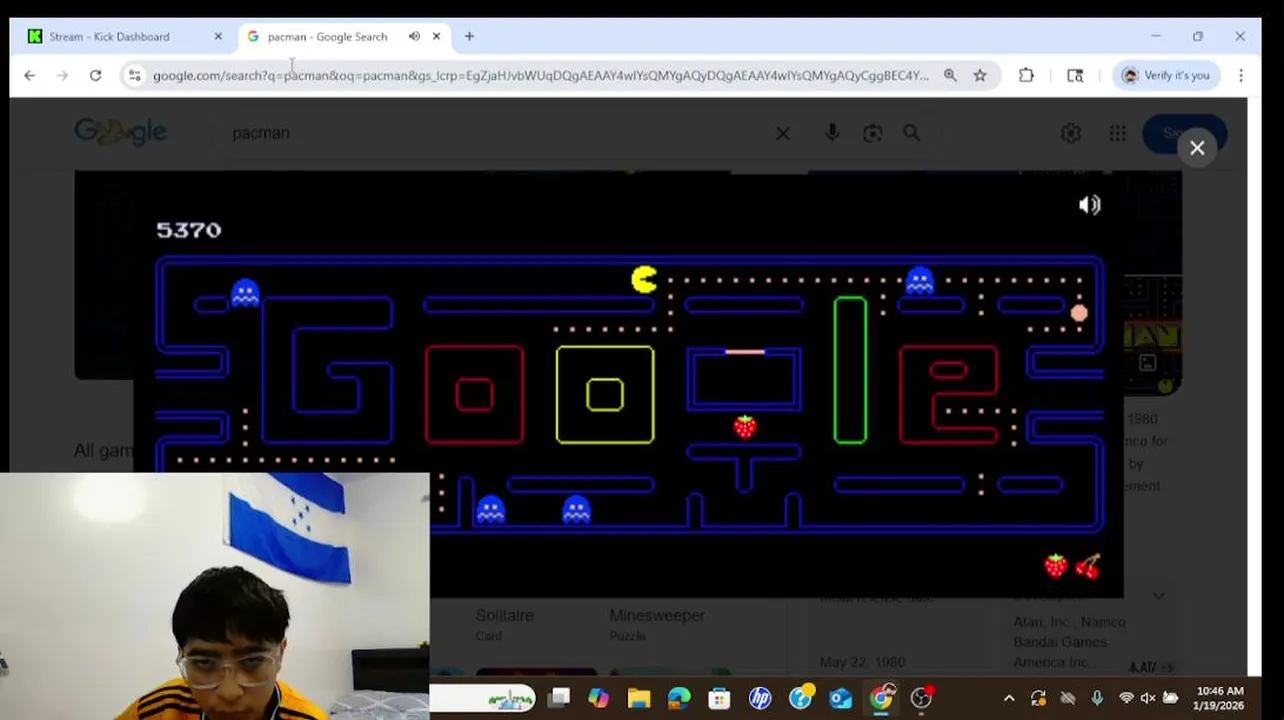Image resolution: width=1284 pixels, height=720 pixels.
Task: Open the Chrome three-dot menu
Action: tap(1240, 75)
